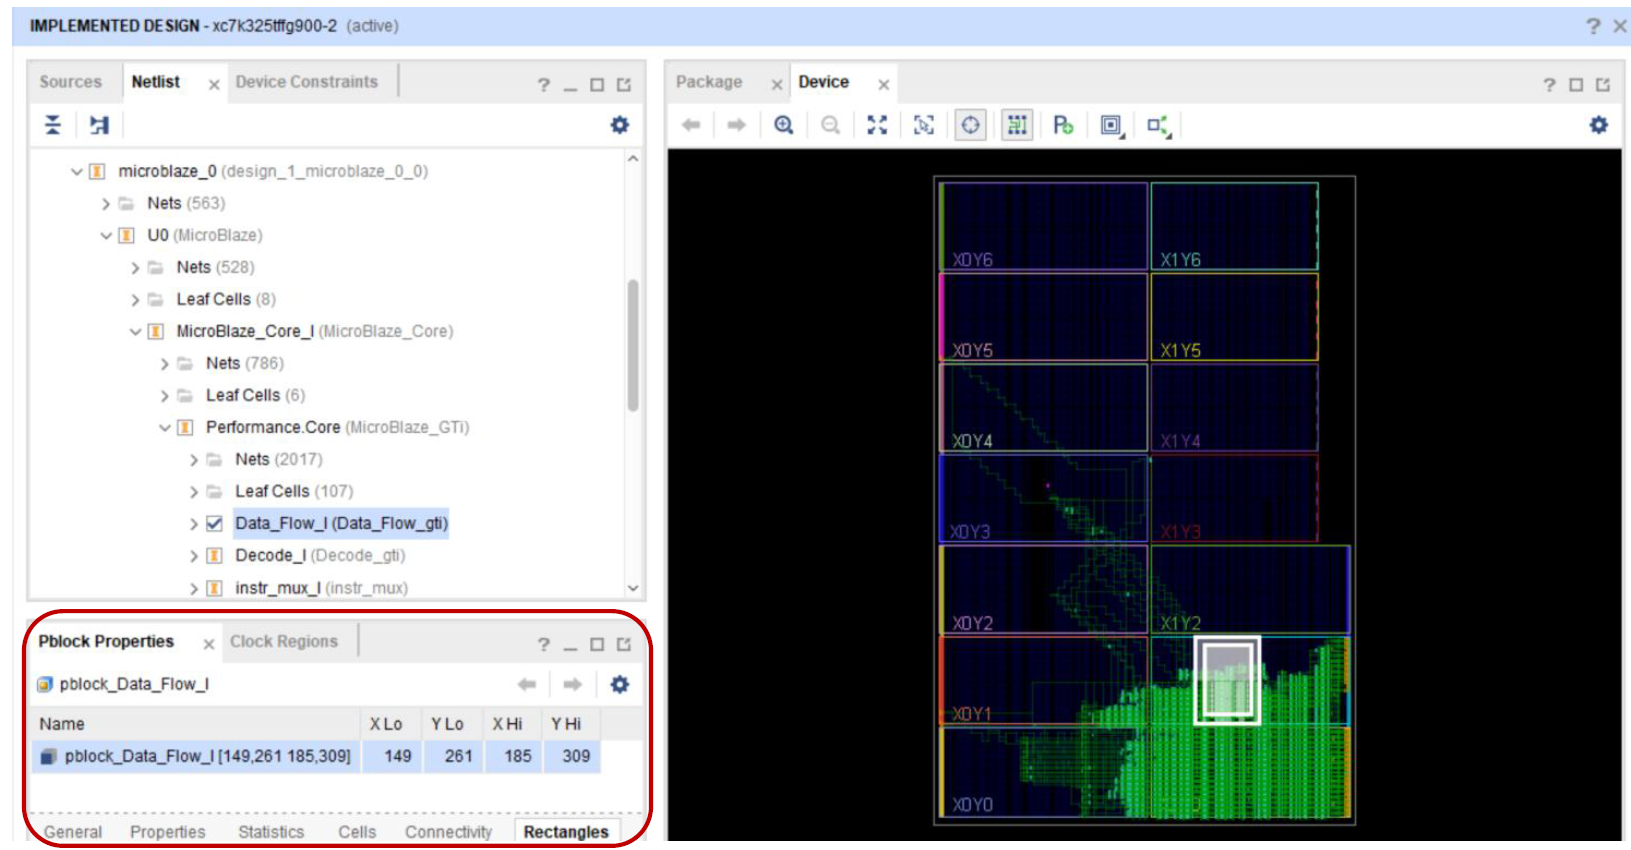Click Y Hi value 309
The image size is (1631, 850).
(576, 757)
